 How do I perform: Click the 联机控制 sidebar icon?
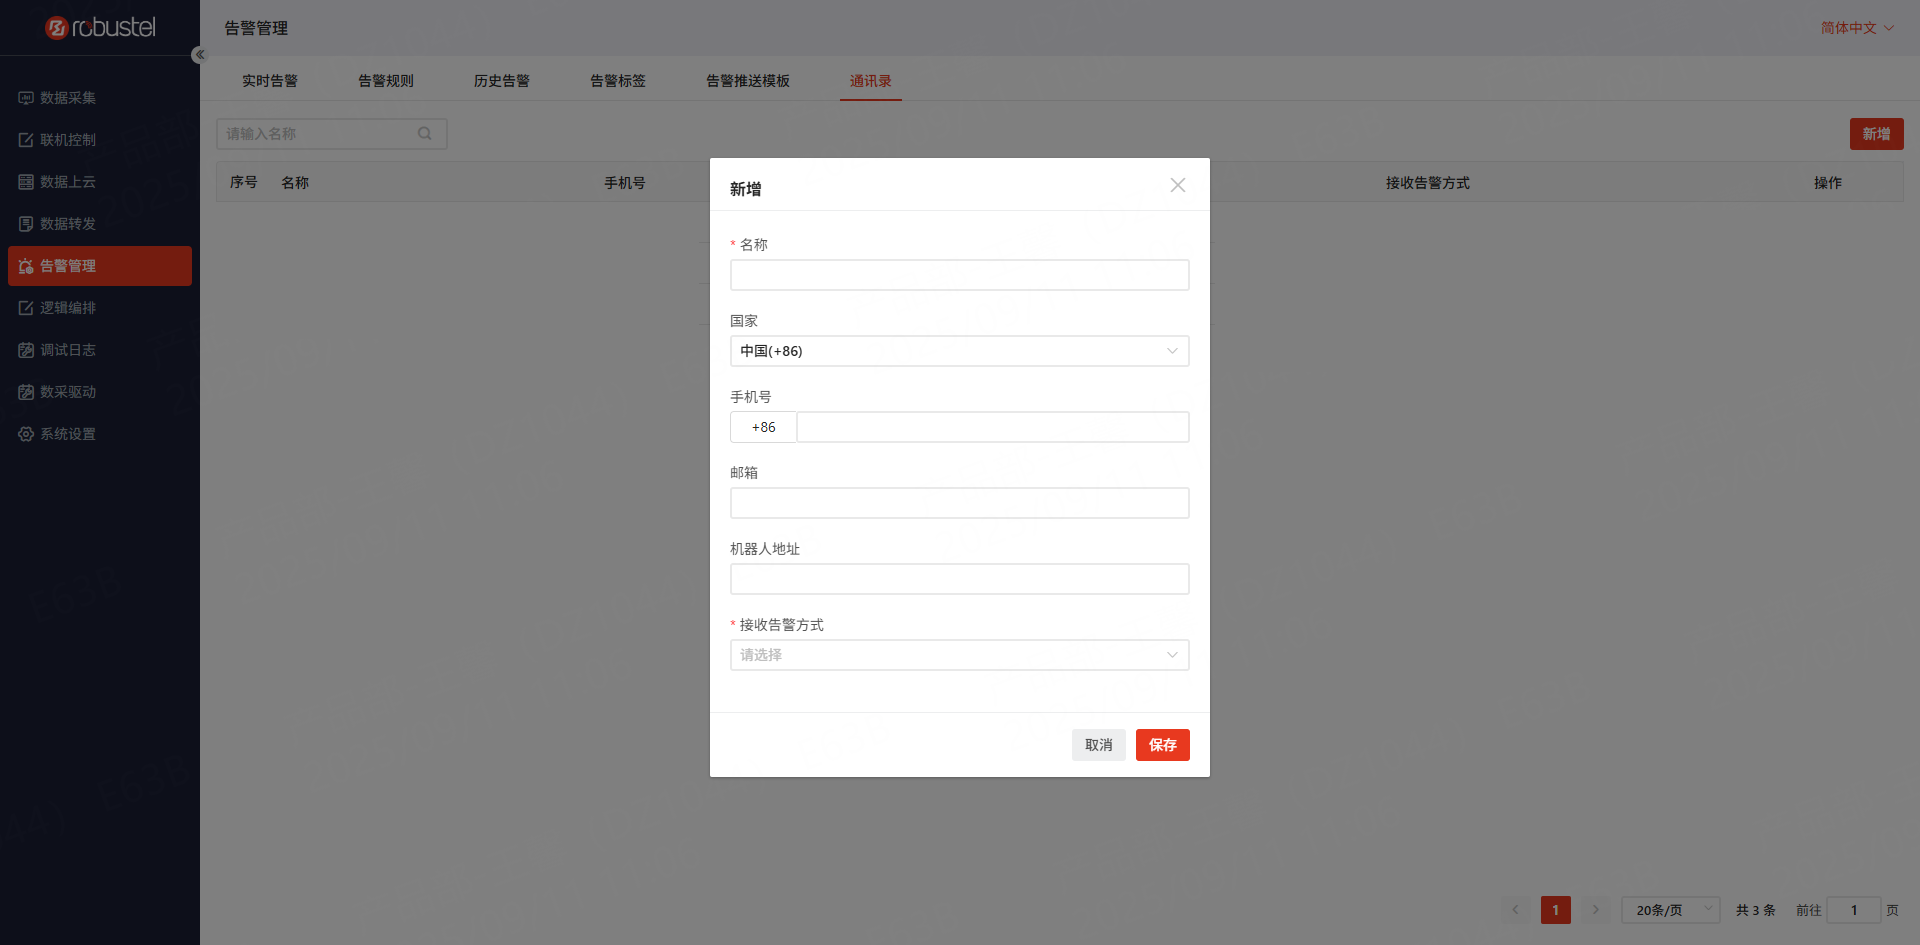(x=26, y=140)
